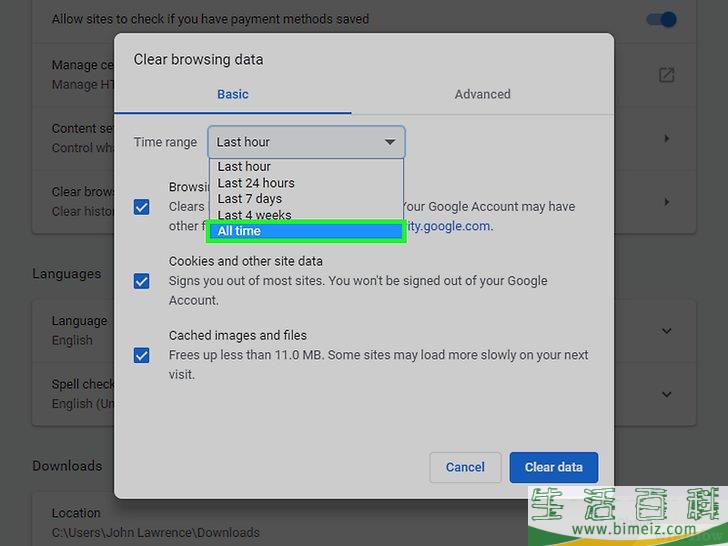The width and height of the screenshot is (728, 546).
Task: Uncheck Cached images and files checkbox
Action: pyautogui.click(x=142, y=356)
